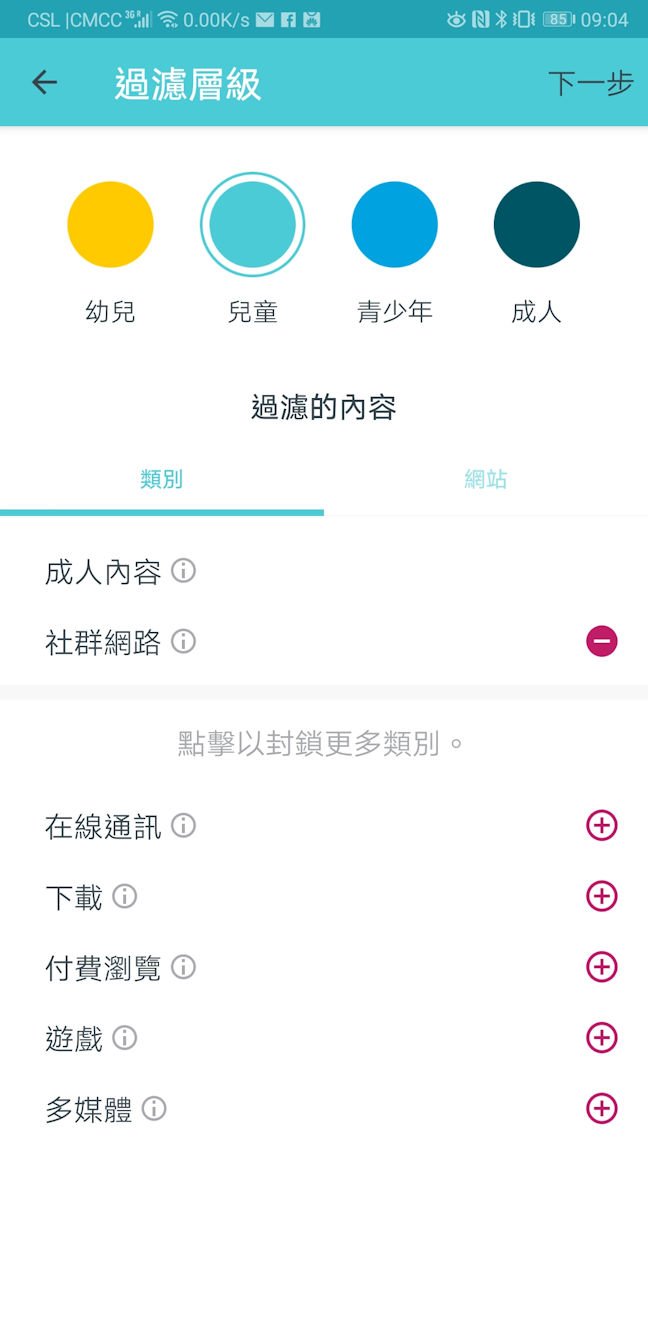Open info icon beside 社群網路

(x=183, y=641)
